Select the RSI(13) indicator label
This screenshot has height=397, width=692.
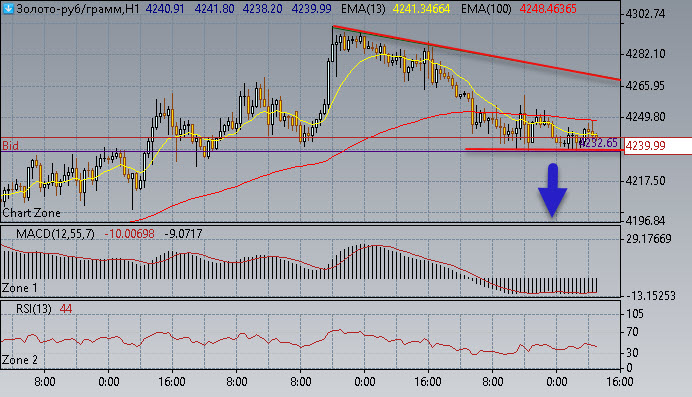(34, 309)
